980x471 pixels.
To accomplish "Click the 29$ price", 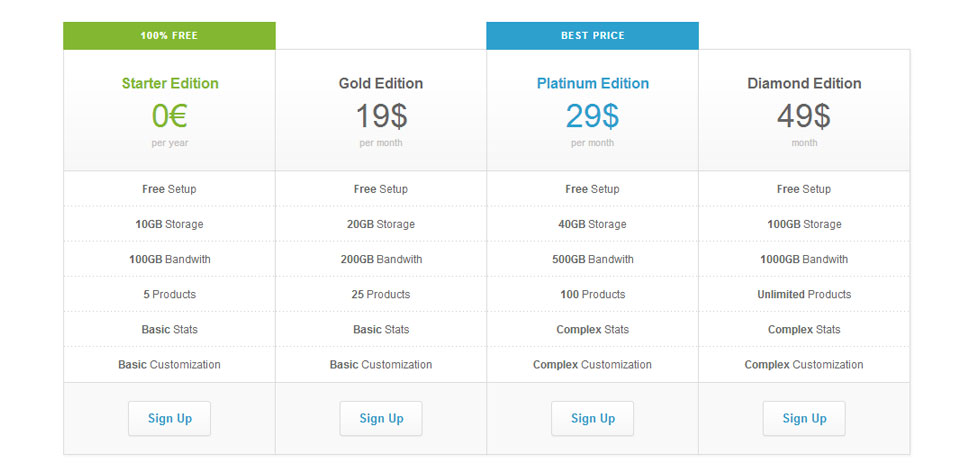I will pyautogui.click(x=592, y=116).
